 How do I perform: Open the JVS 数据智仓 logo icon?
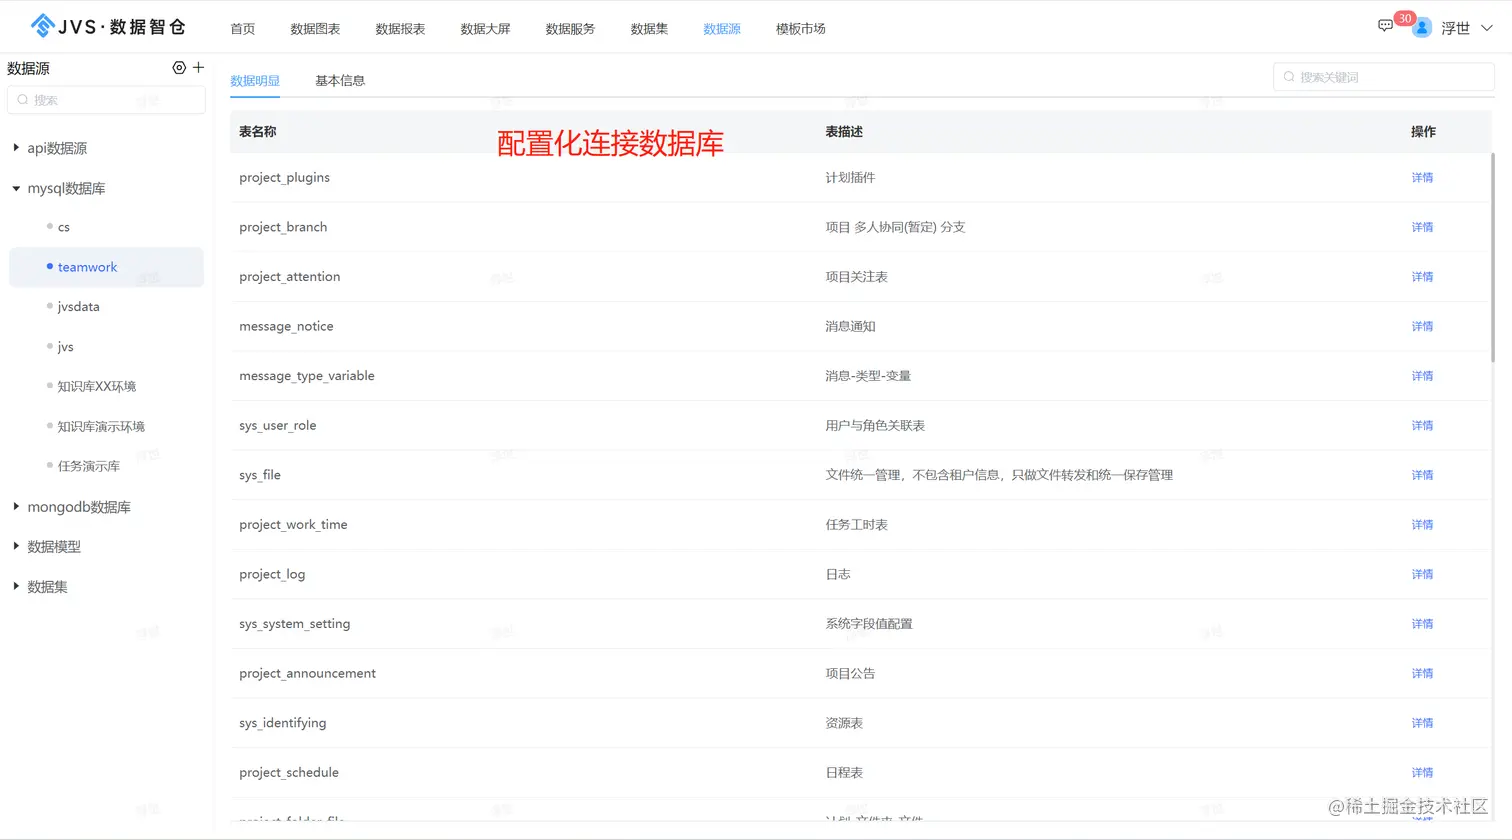(x=41, y=27)
